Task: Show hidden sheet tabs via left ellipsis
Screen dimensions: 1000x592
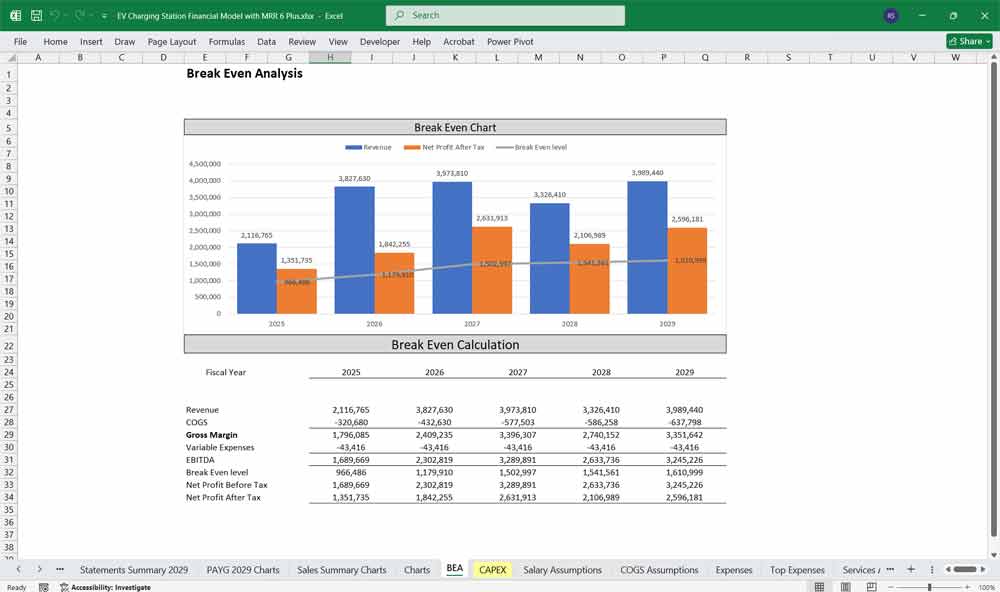Action: coord(60,569)
